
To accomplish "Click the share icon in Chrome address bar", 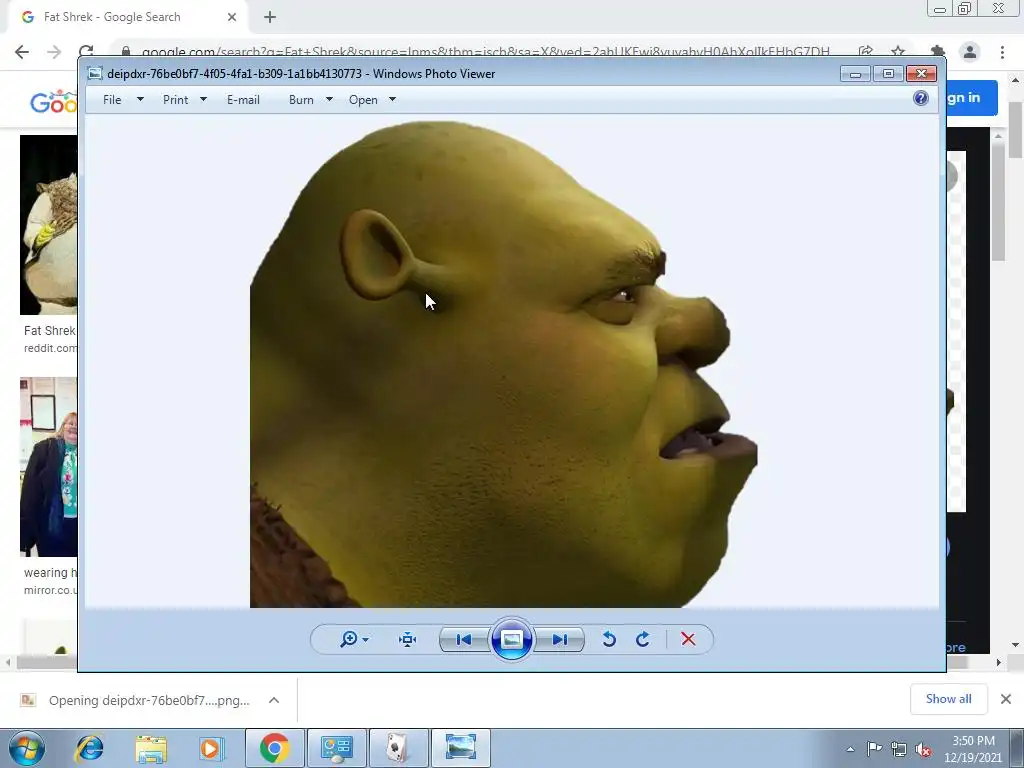I will [866, 52].
